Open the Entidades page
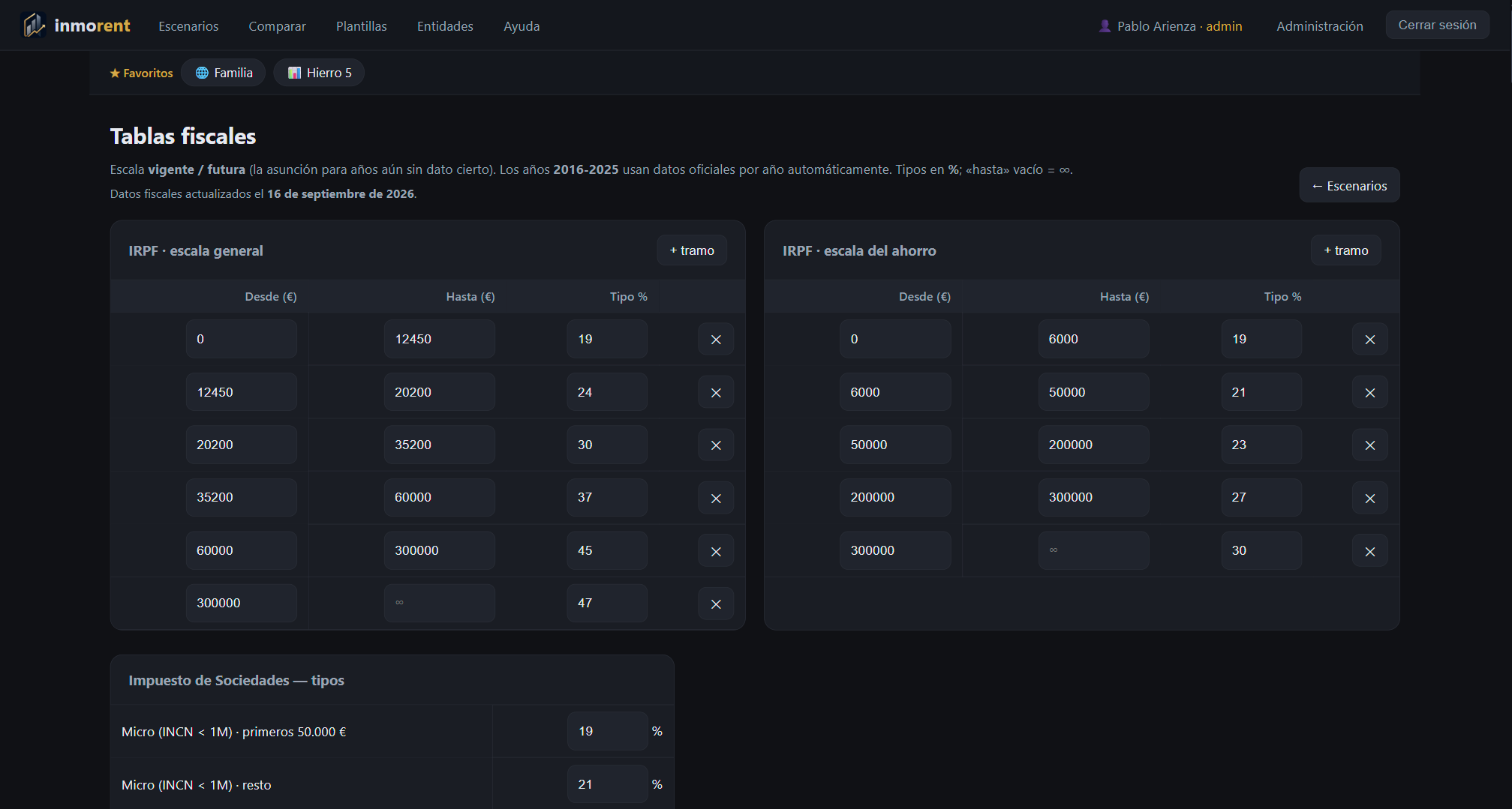Image resolution: width=1512 pixels, height=809 pixels. (x=445, y=26)
